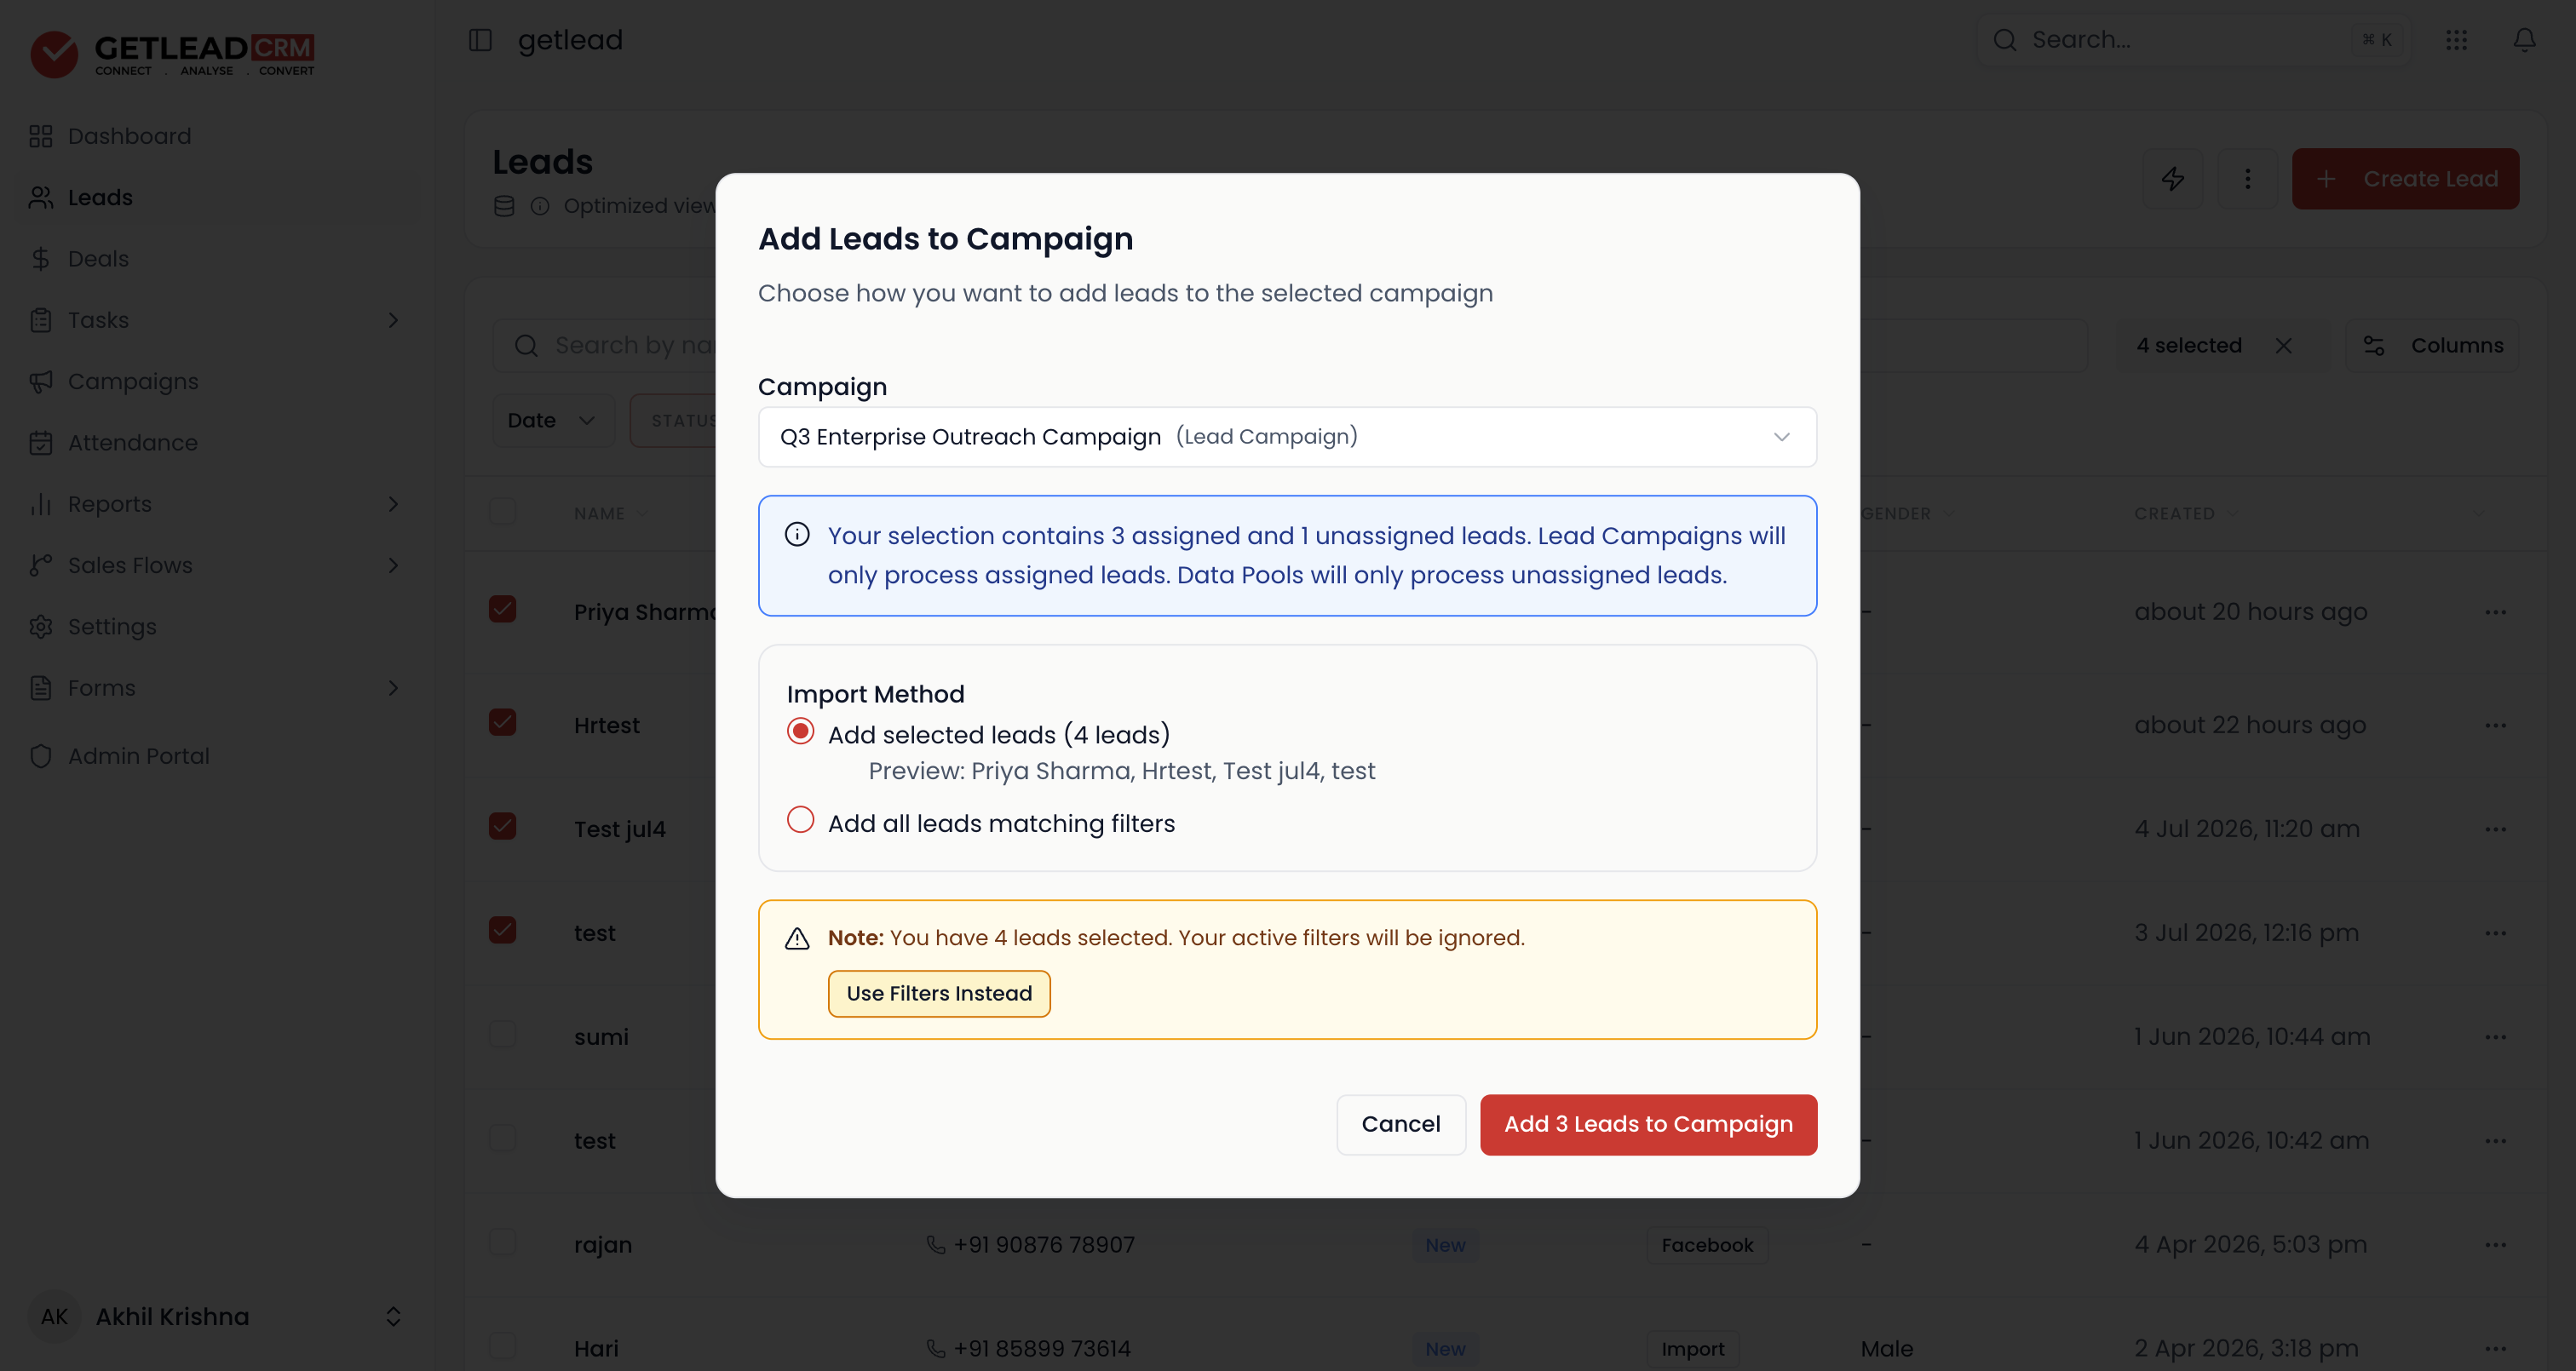Clear the 4 selected leads with X
The height and width of the screenshot is (1371, 2576).
[x=2283, y=346]
